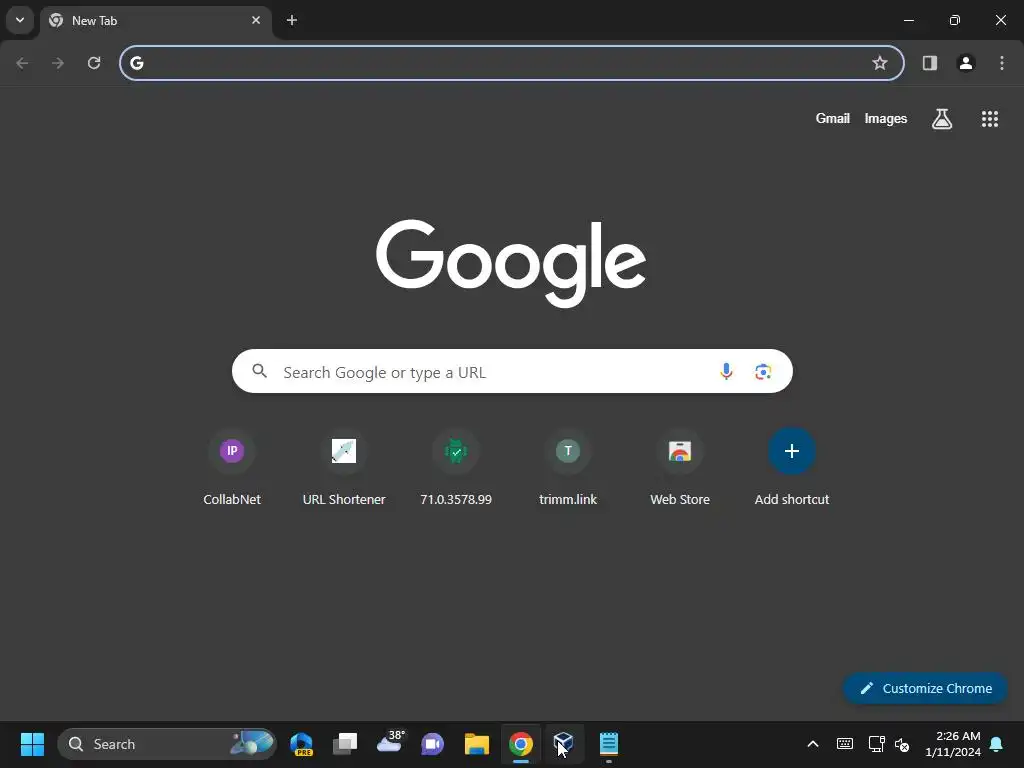Show hidden system tray icons

point(813,744)
